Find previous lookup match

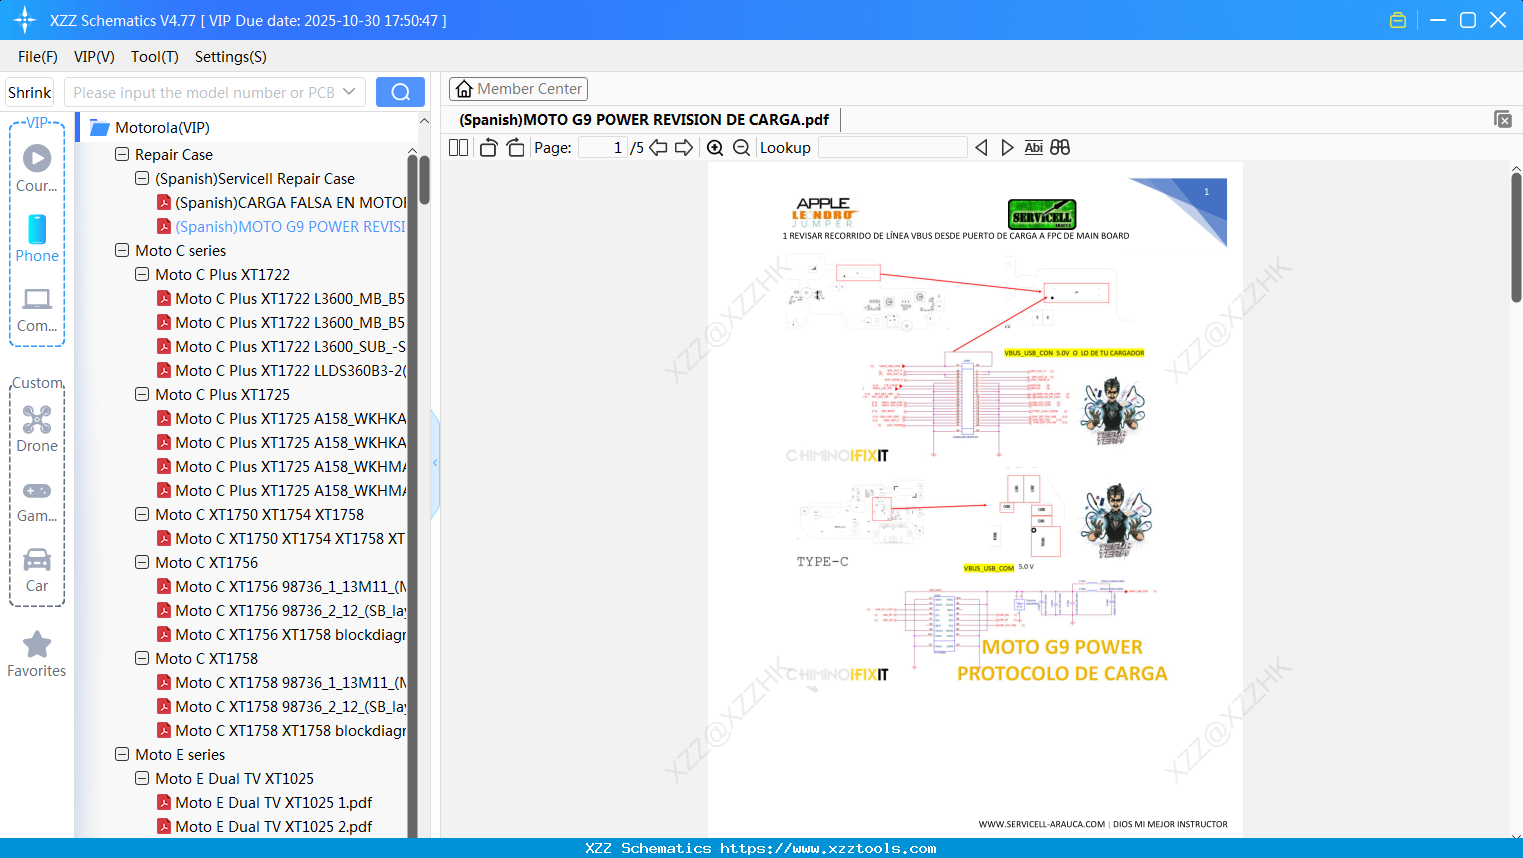(981, 148)
